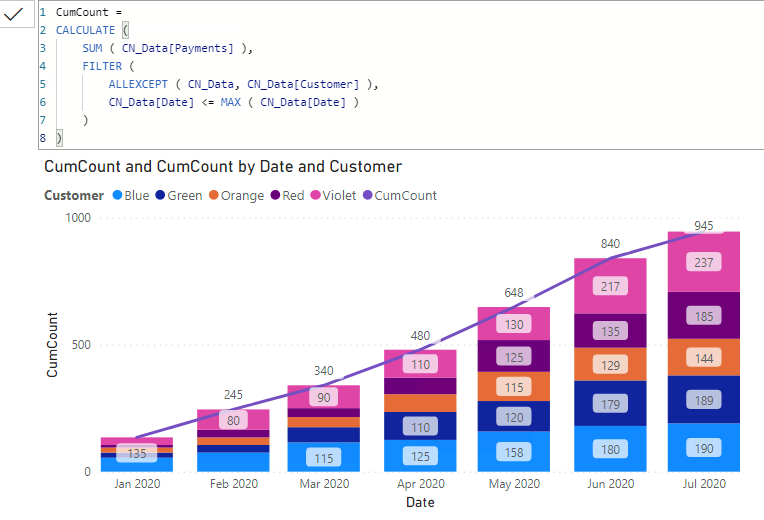Select the Green legend color dot
764x520 pixels.
(x=160, y=195)
